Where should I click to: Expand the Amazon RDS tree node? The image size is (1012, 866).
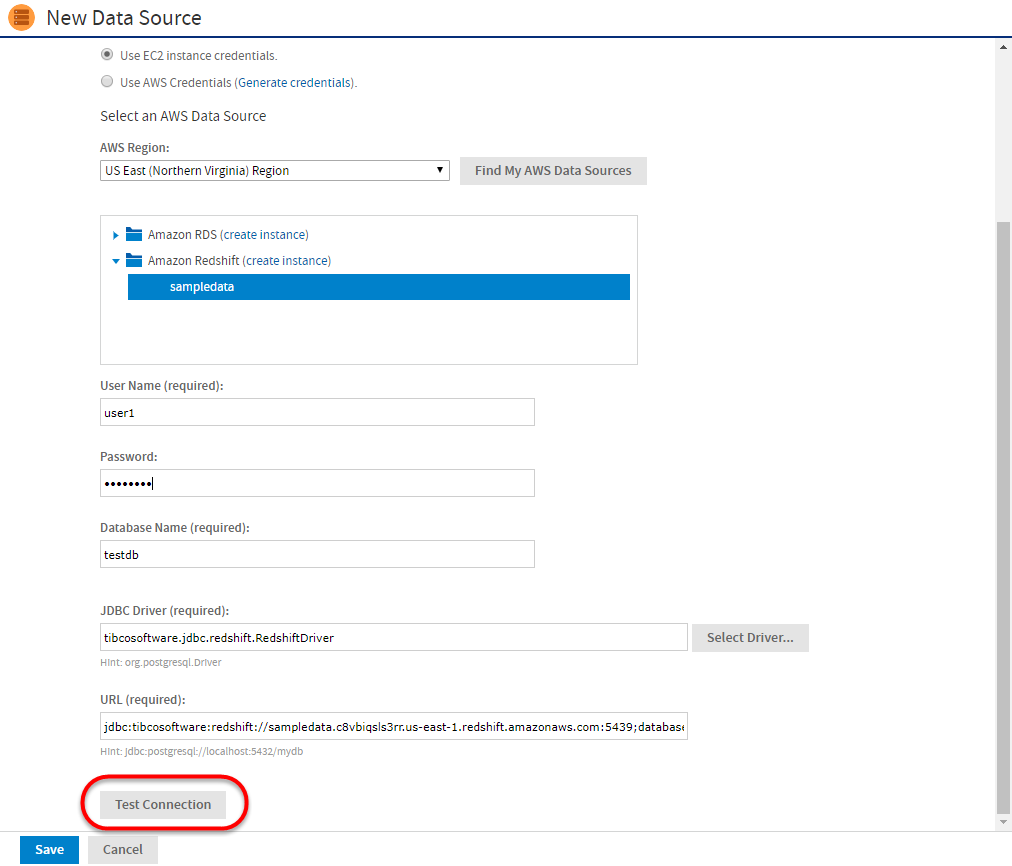tap(116, 235)
